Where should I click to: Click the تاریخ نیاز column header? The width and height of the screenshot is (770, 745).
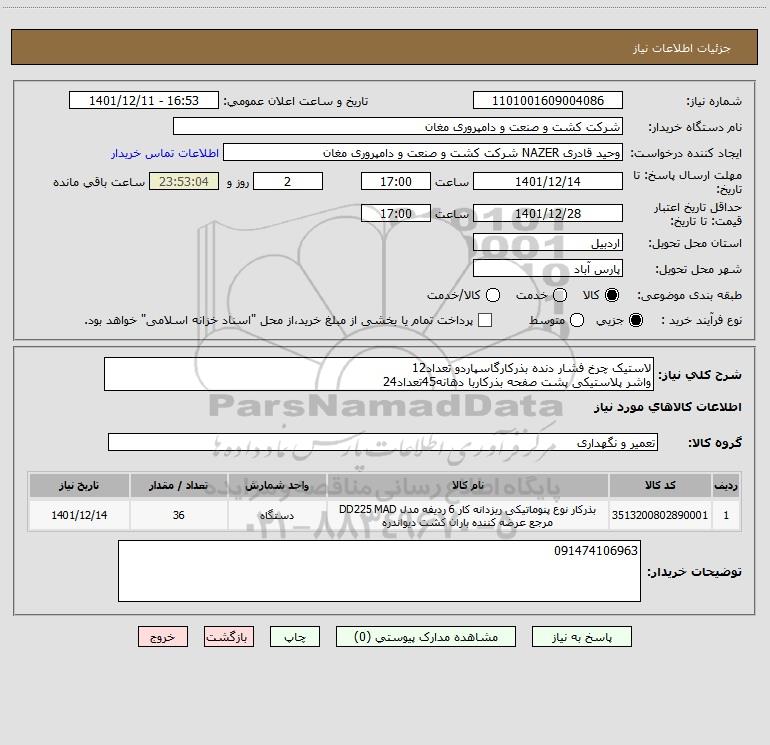point(79,486)
